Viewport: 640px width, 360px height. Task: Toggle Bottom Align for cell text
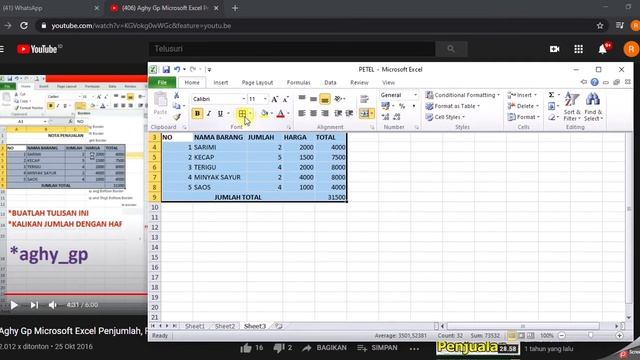[x=325, y=98]
